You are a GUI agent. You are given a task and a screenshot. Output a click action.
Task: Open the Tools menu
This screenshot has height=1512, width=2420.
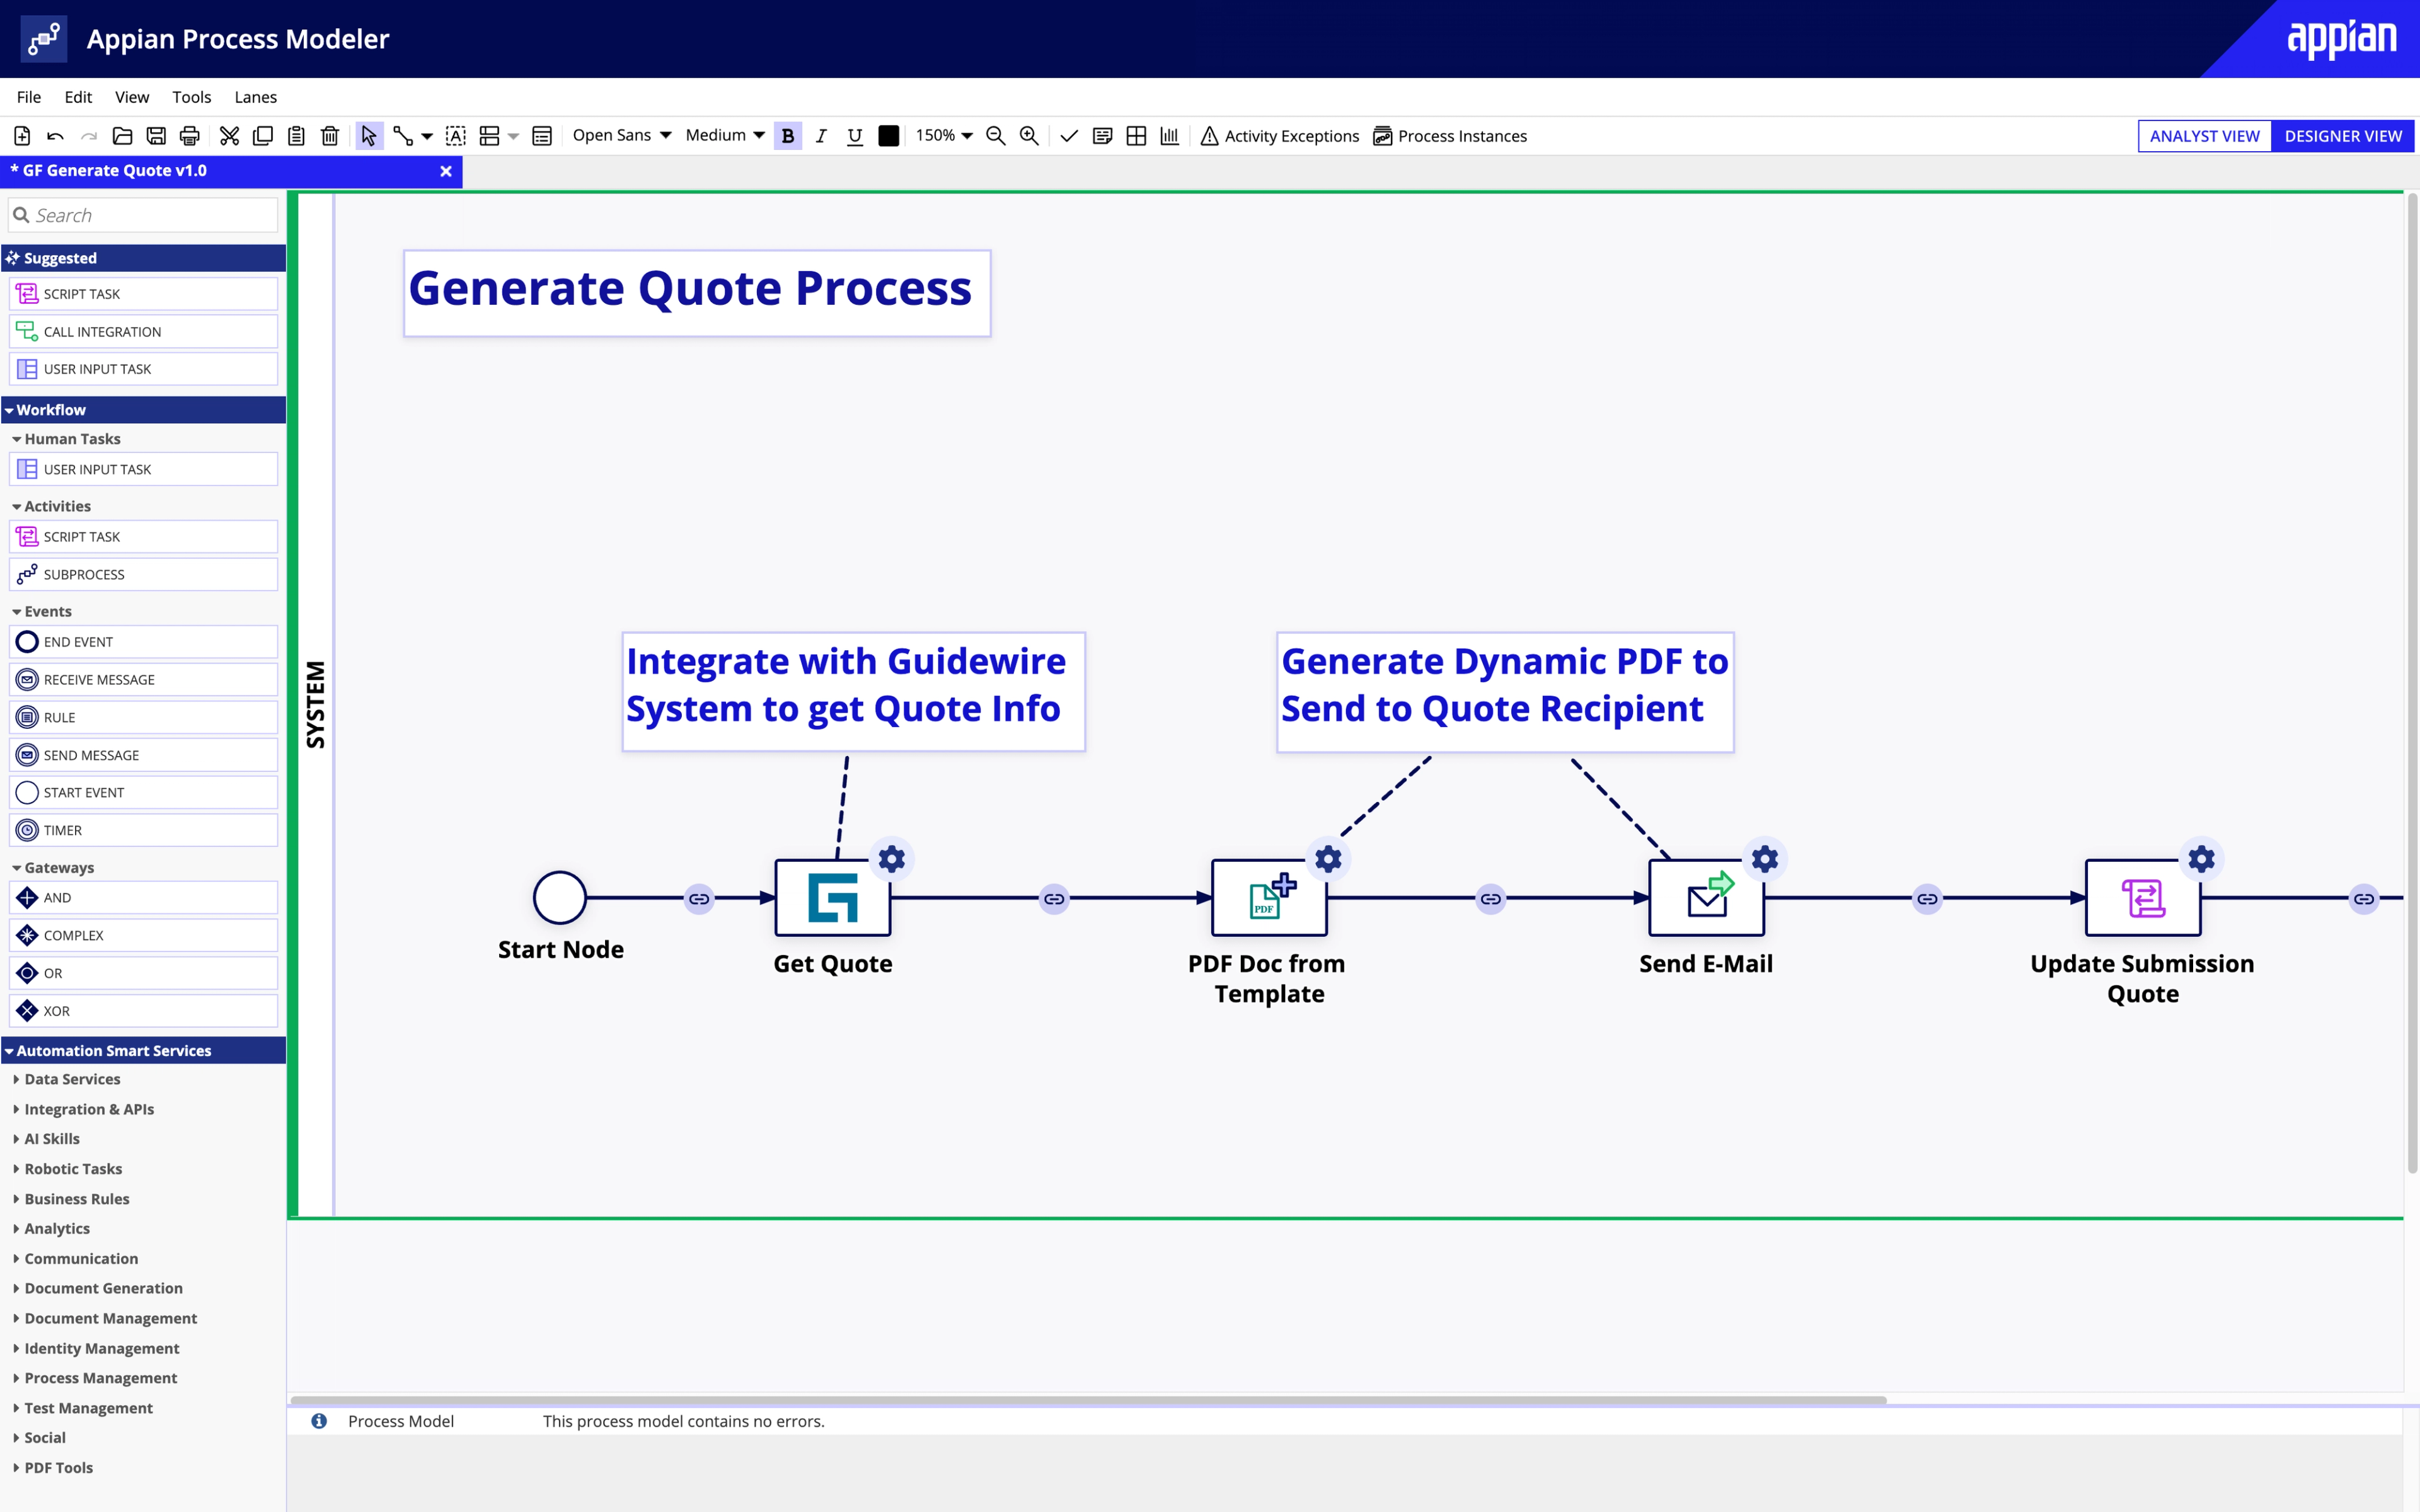(191, 97)
